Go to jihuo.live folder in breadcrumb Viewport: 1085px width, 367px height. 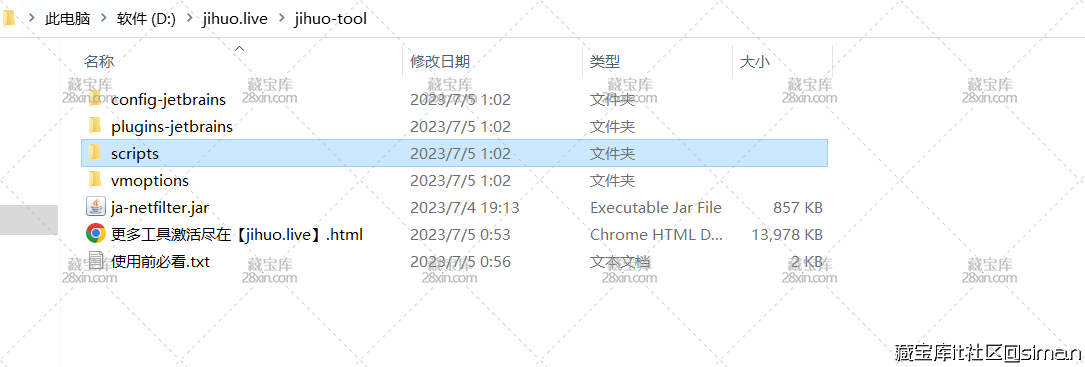click(235, 19)
